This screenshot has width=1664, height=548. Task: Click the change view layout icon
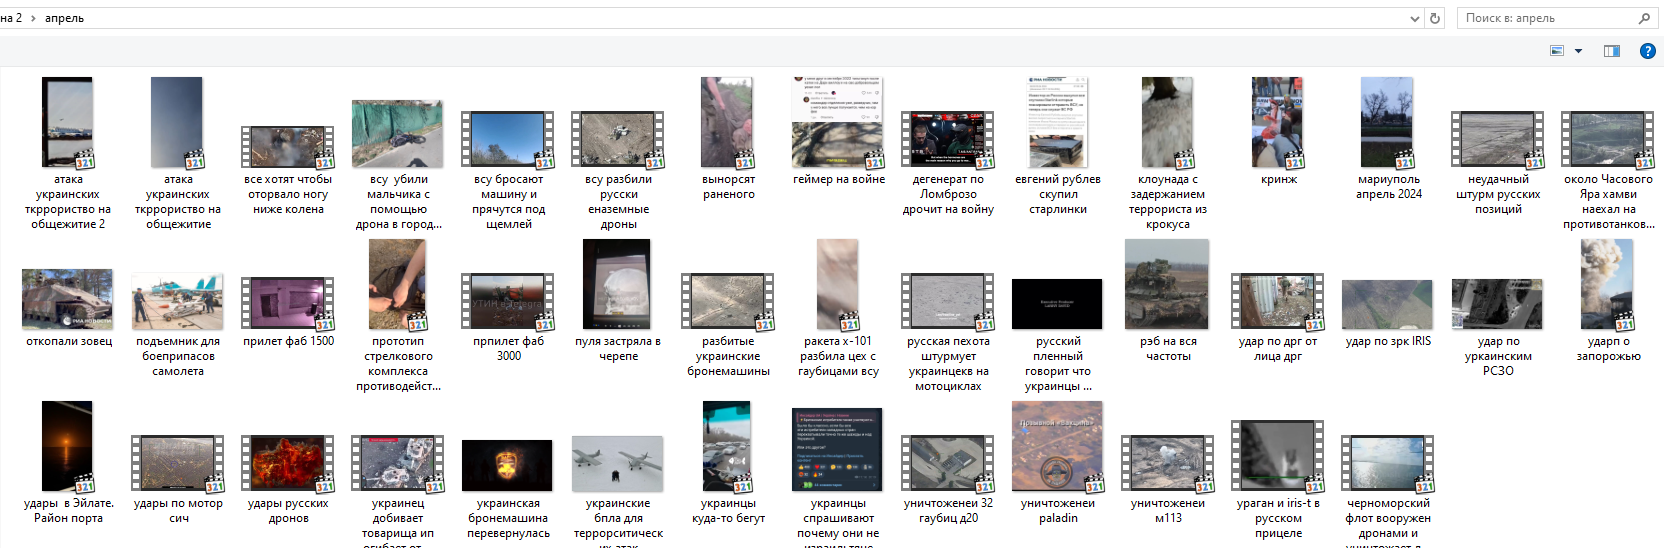(1557, 51)
